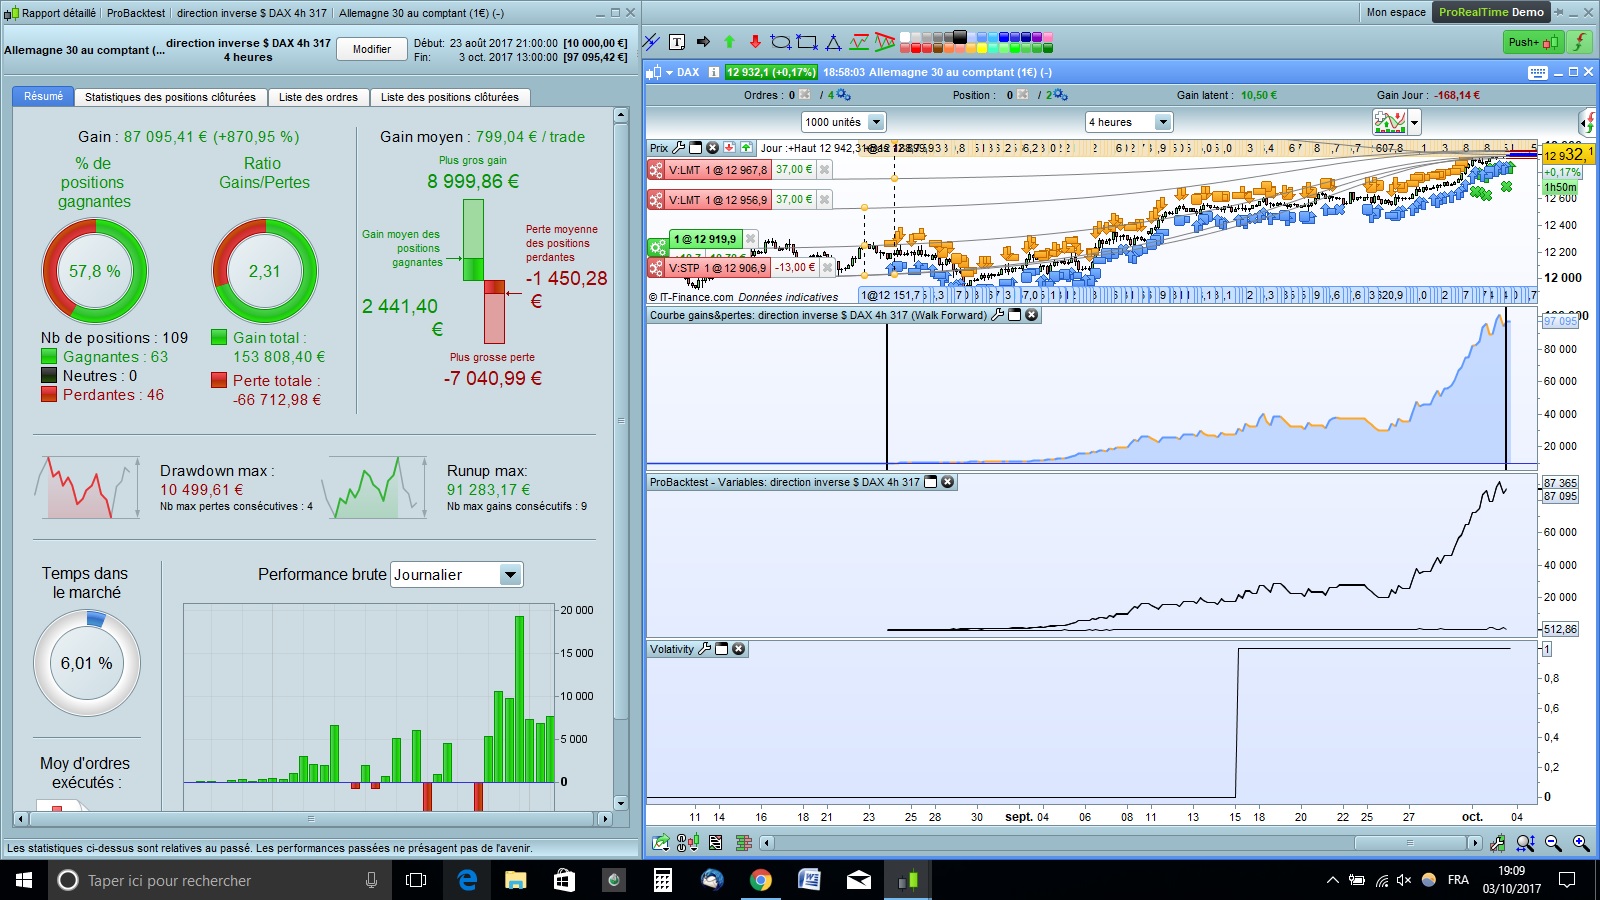Pick the yellow color swatch
This screenshot has width=1600, height=900.
pos(982,47)
